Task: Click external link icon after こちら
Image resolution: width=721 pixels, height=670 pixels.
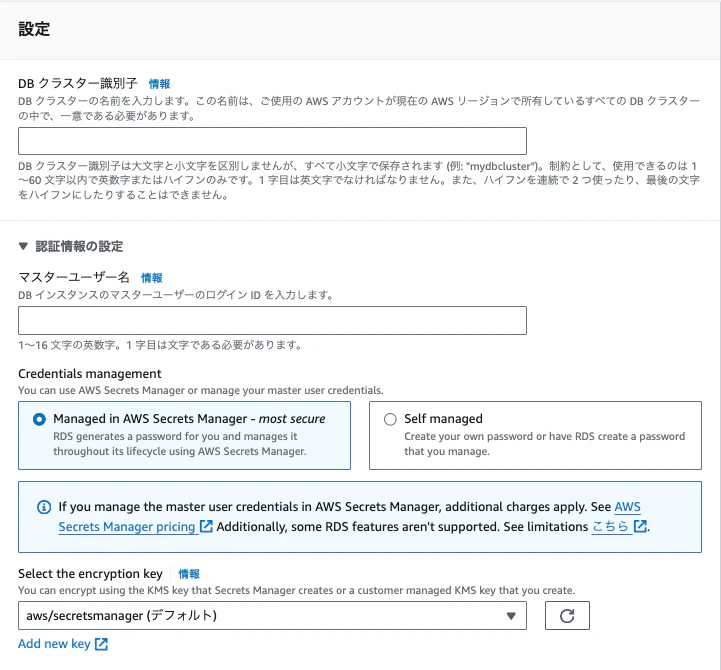Action: coord(640,527)
